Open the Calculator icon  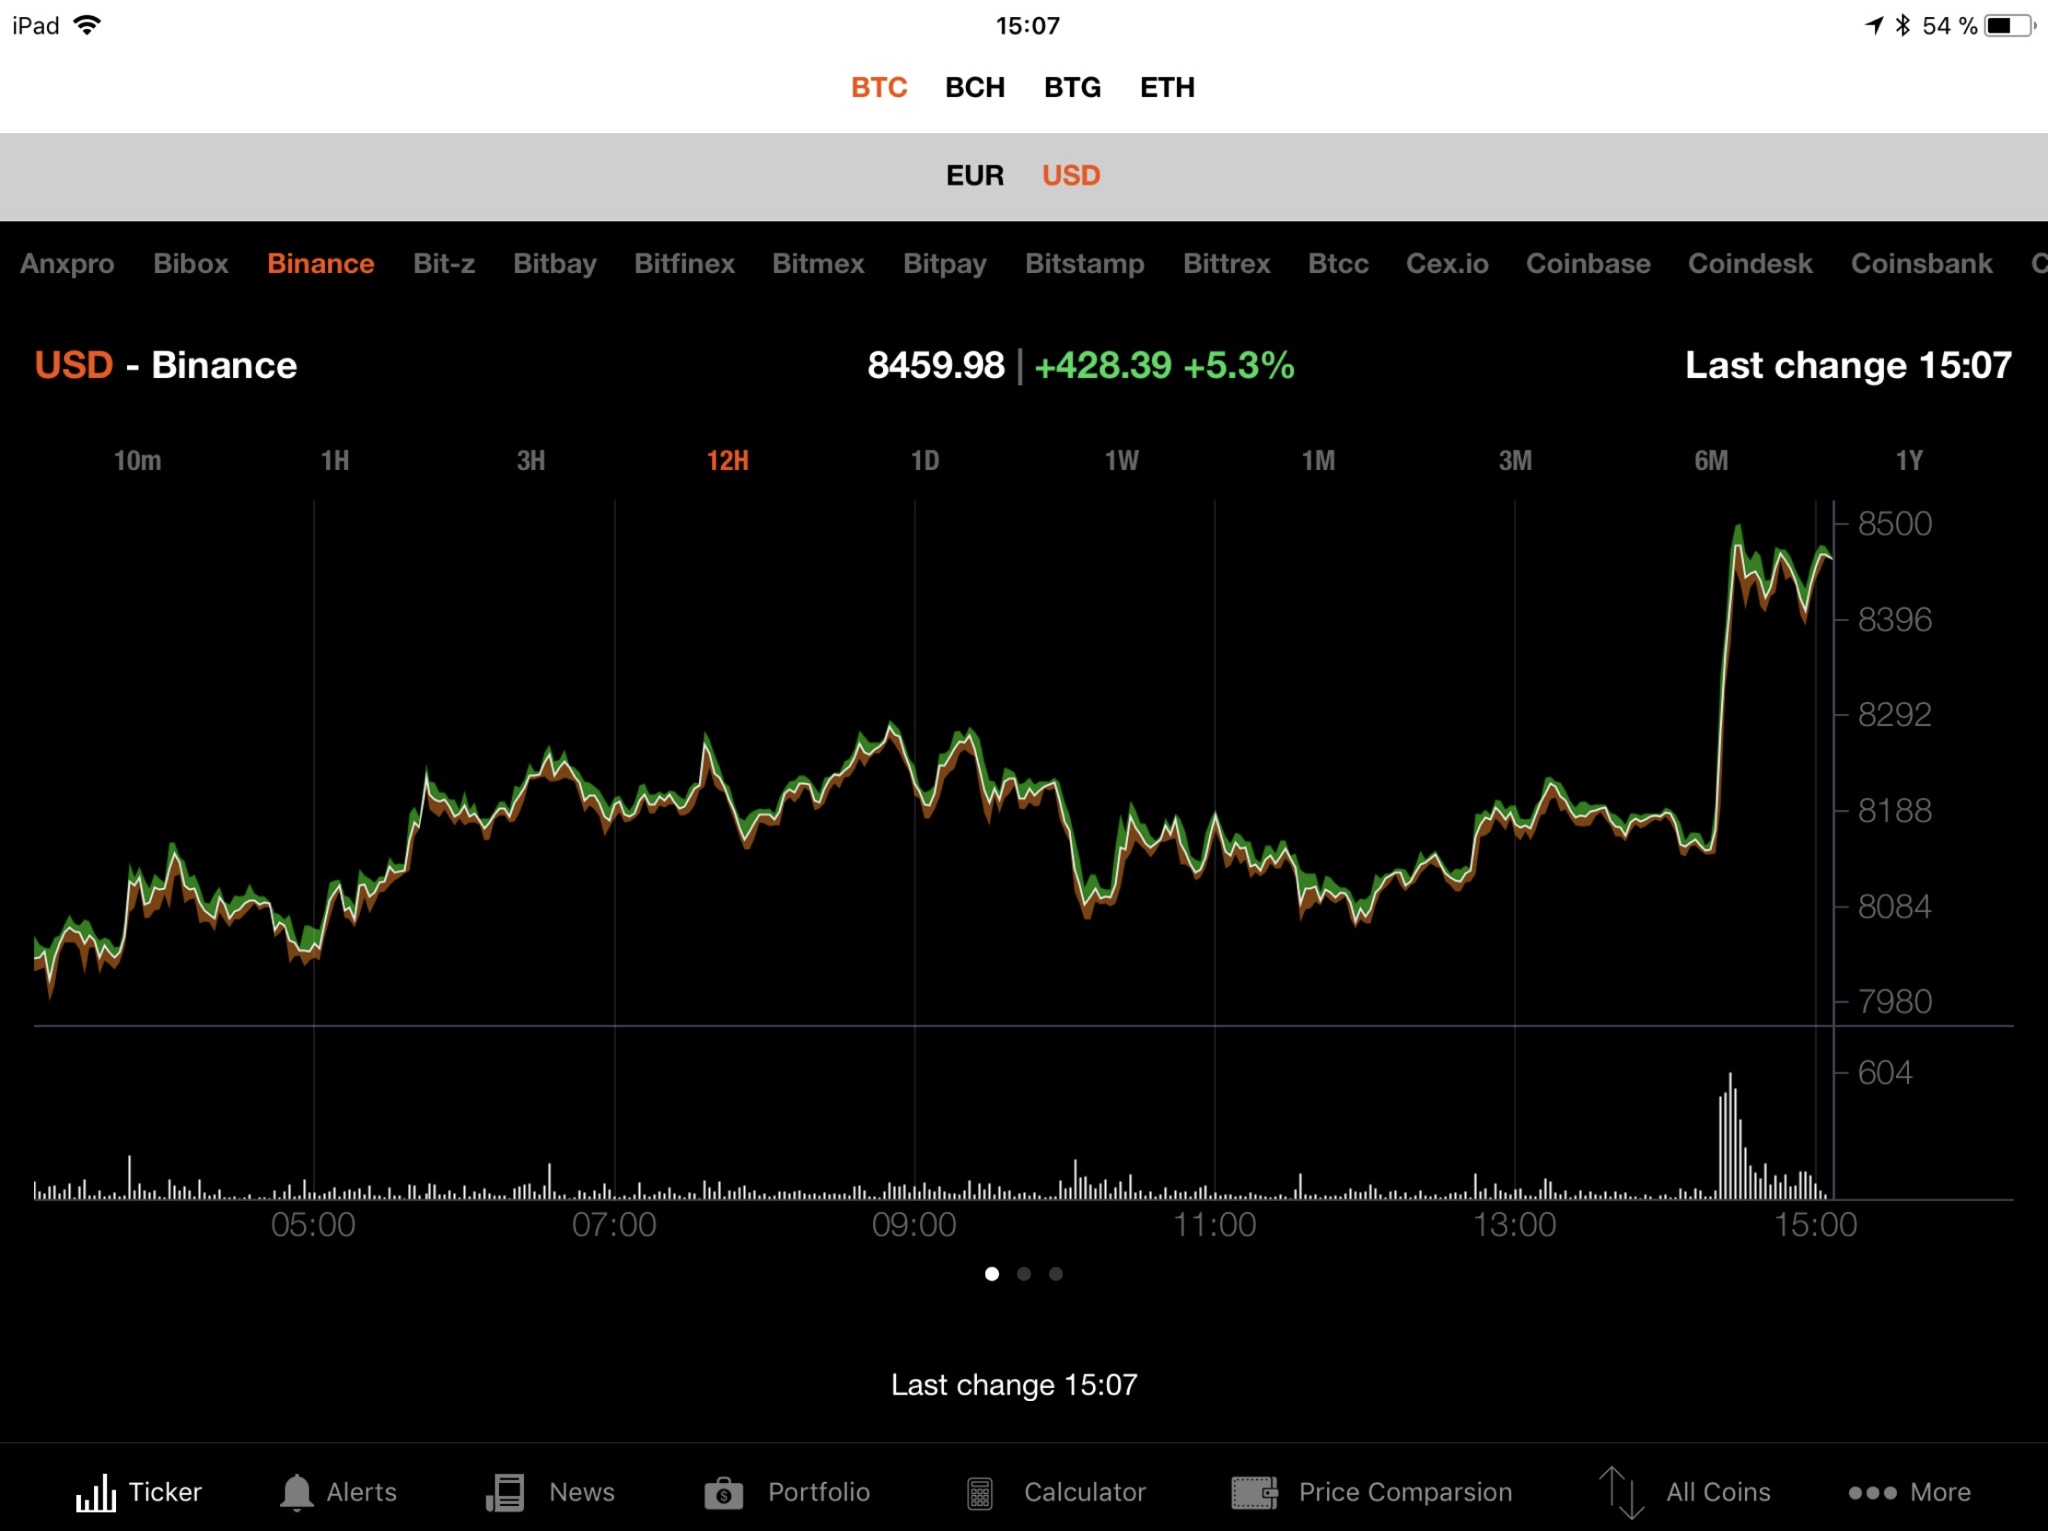(980, 1493)
